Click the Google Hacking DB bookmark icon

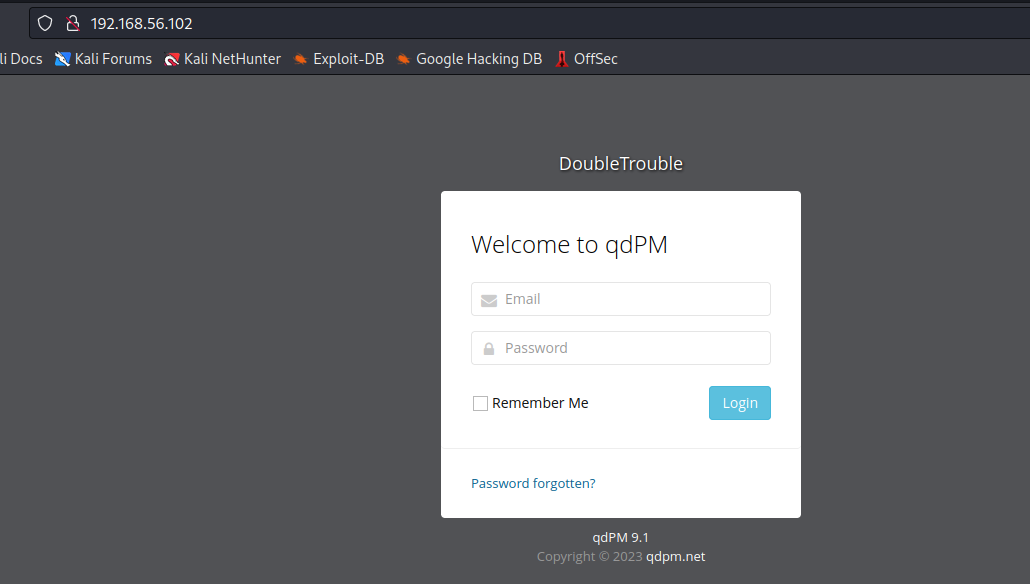(x=403, y=59)
